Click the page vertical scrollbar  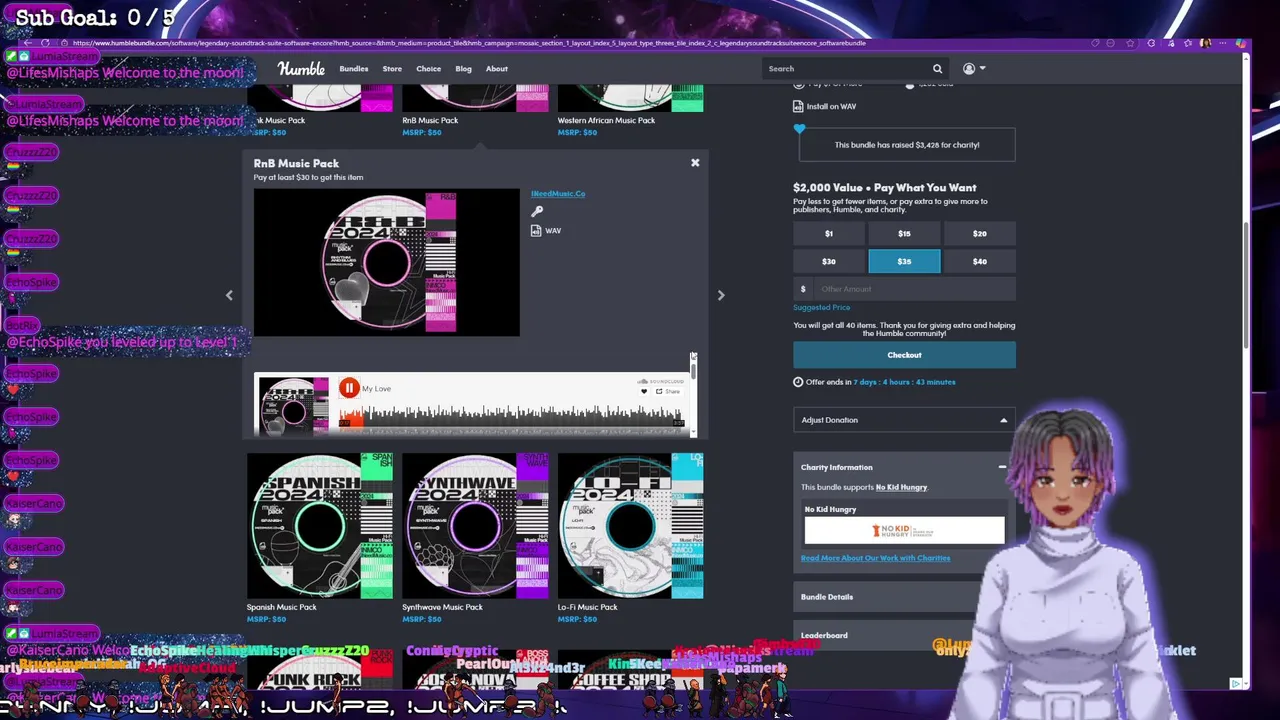[x=1245, y=285]
